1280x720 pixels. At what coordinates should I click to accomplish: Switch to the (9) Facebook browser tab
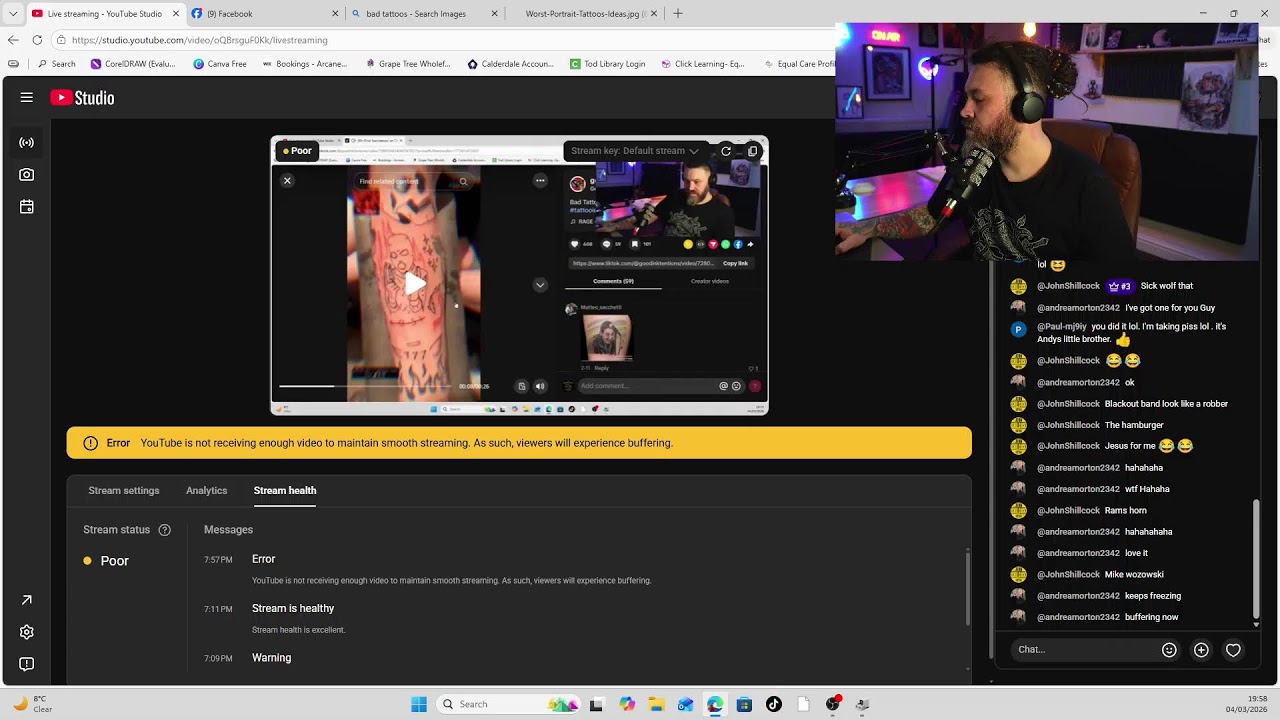pyautogui.click(x=262, y=14)
